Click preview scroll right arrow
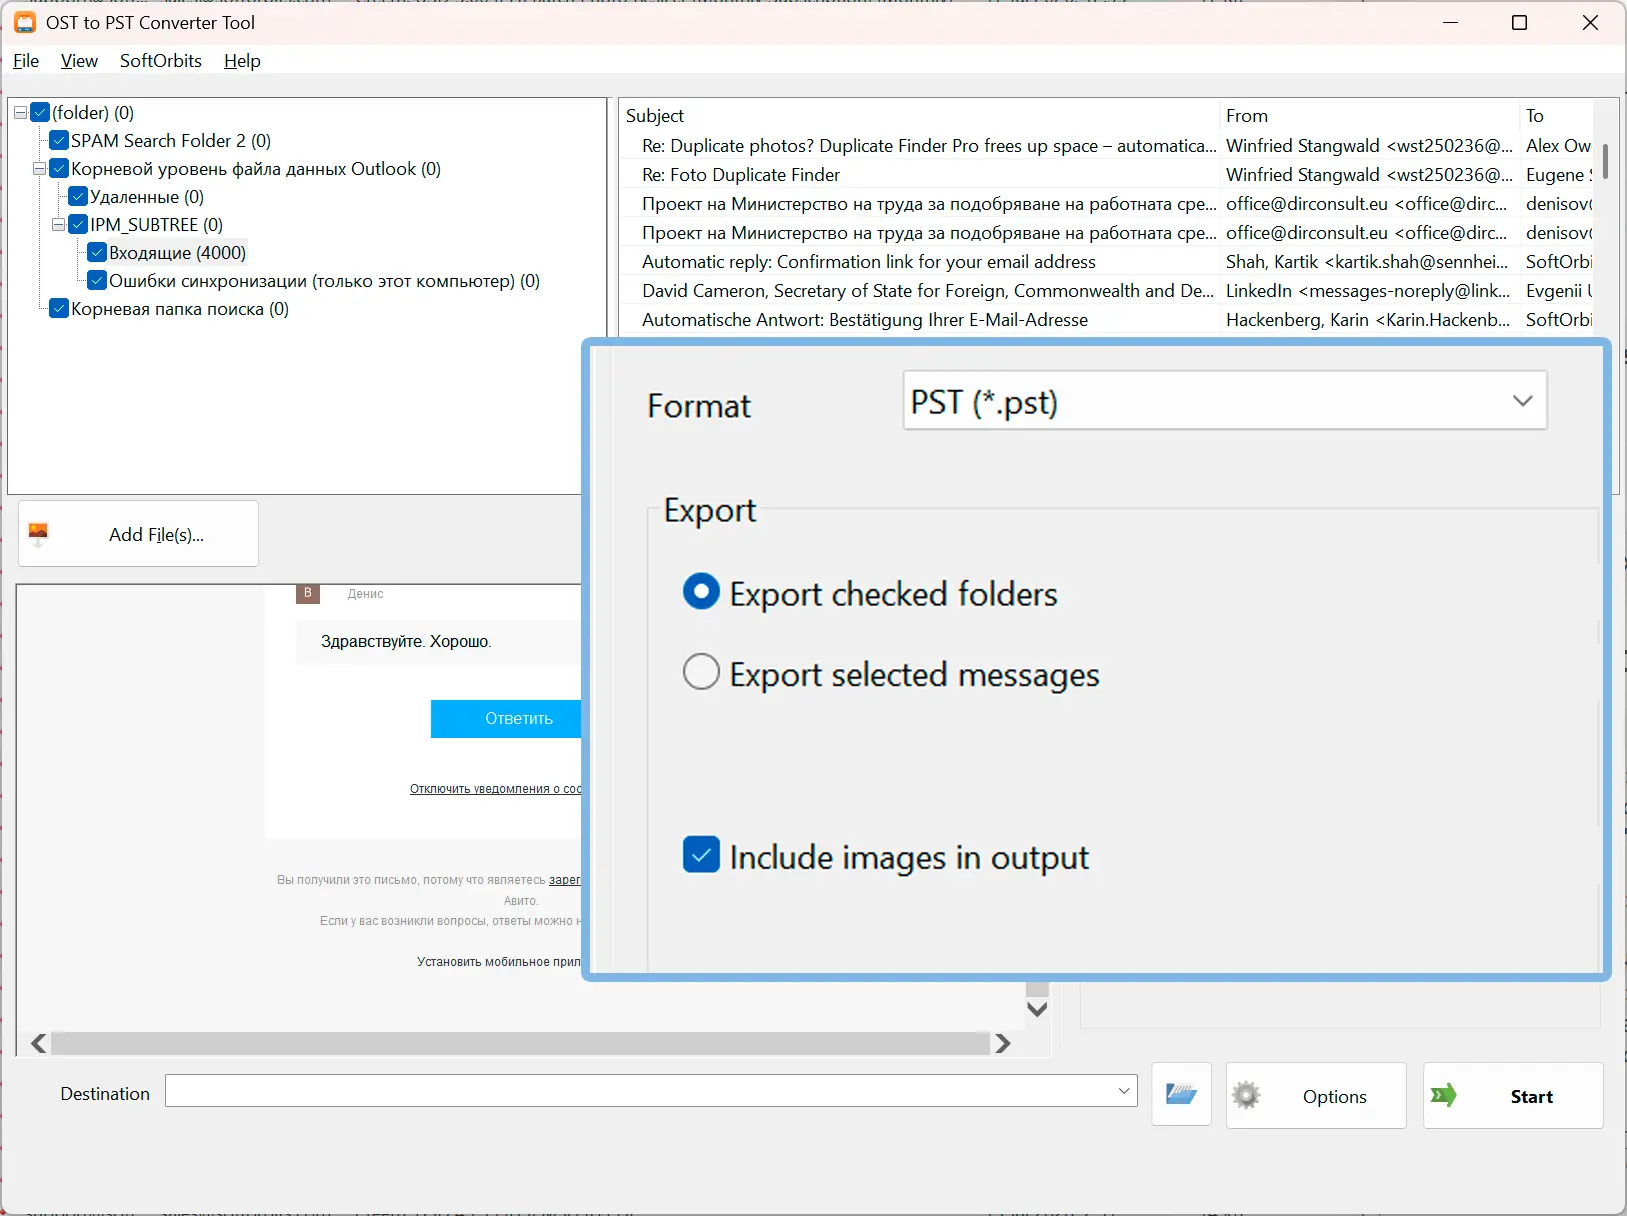The width and height of the screenshot is (1627, 1216). coord(1003,1044)
